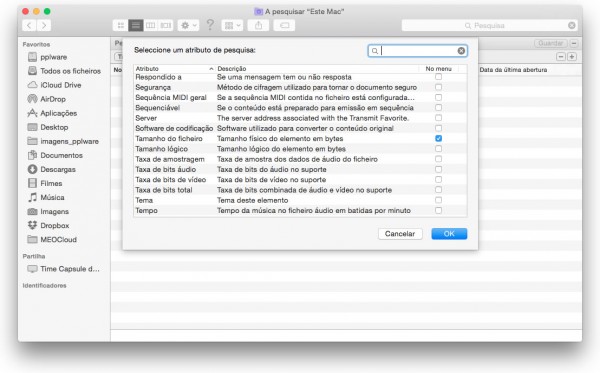This screenshot has height=373, width=600.
Task: Enable the Segurança checkbox
Action: 439,87
